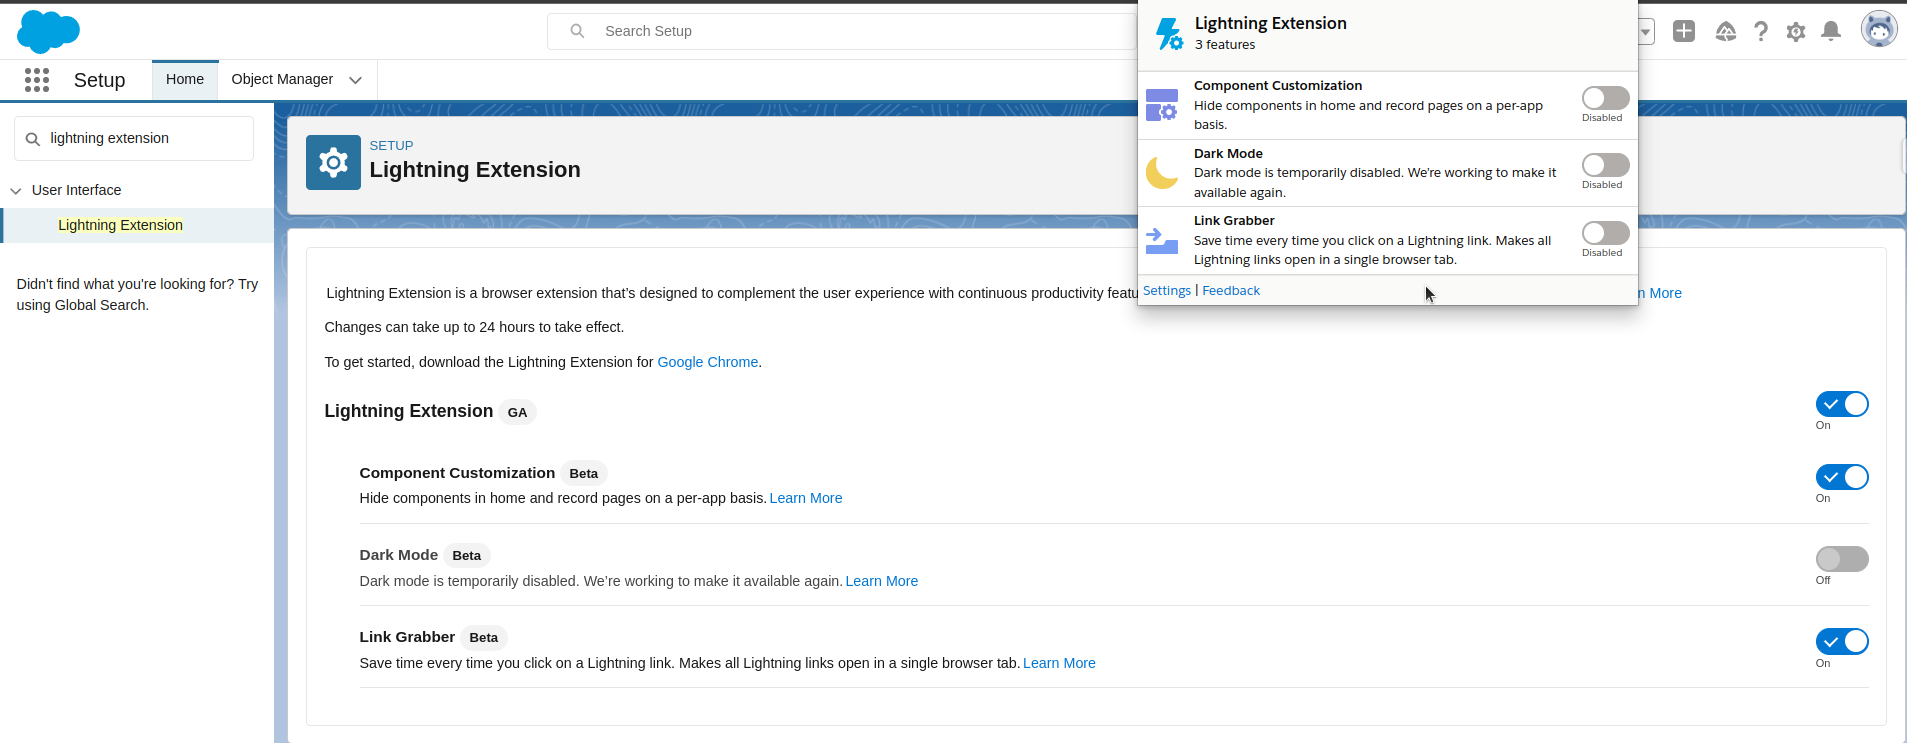Click the 'Beta' badge next to Dark Mode
Screen dimensions: 1907x743
click(x=466, y=555)
